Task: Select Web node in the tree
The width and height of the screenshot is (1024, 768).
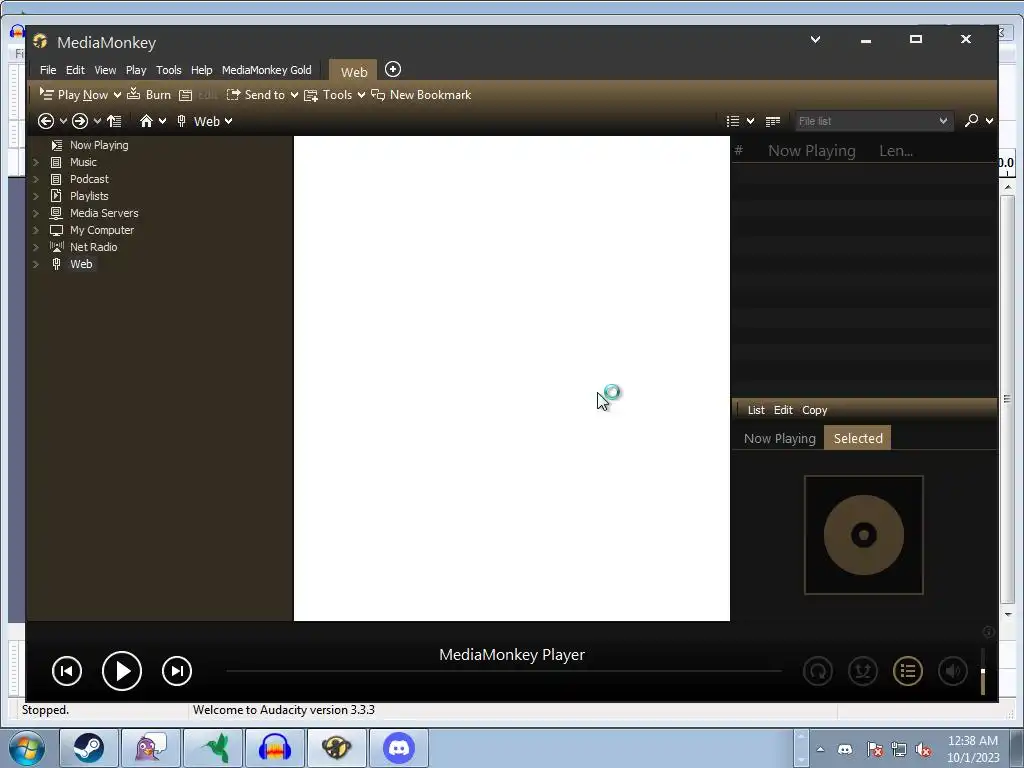Action: [x=81, y=264]
